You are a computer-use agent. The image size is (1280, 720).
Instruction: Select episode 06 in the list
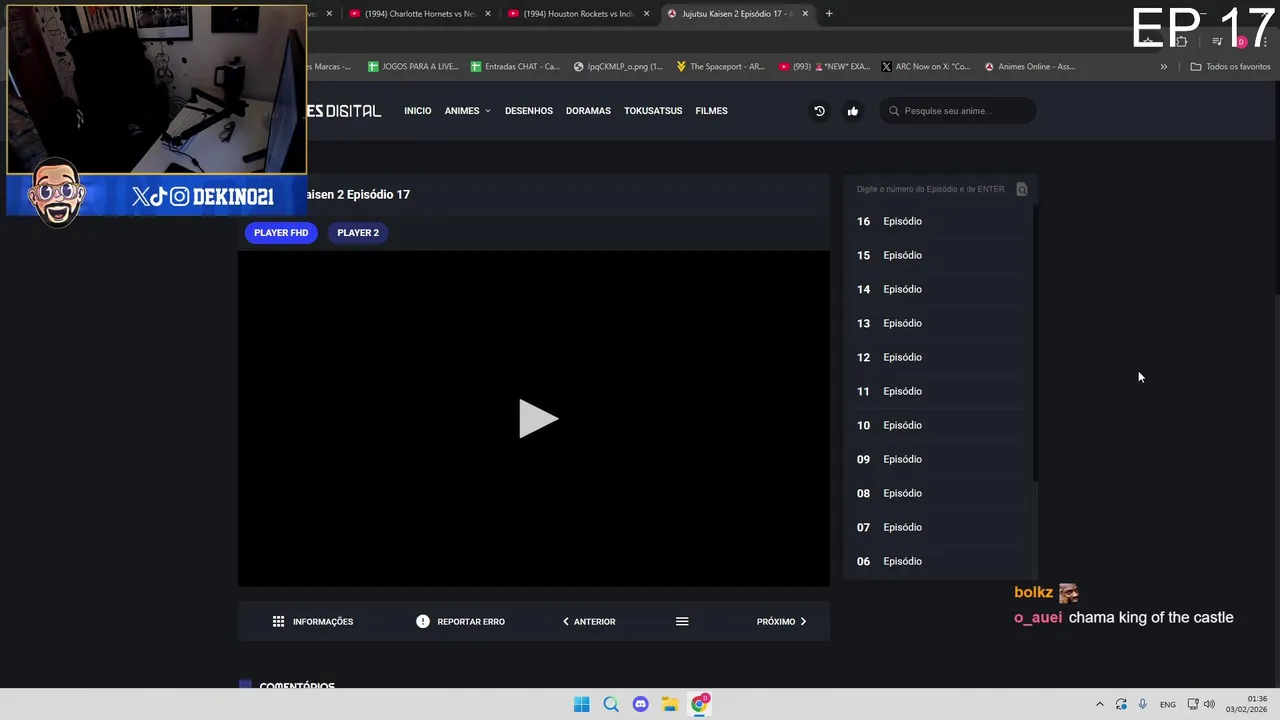937,561
